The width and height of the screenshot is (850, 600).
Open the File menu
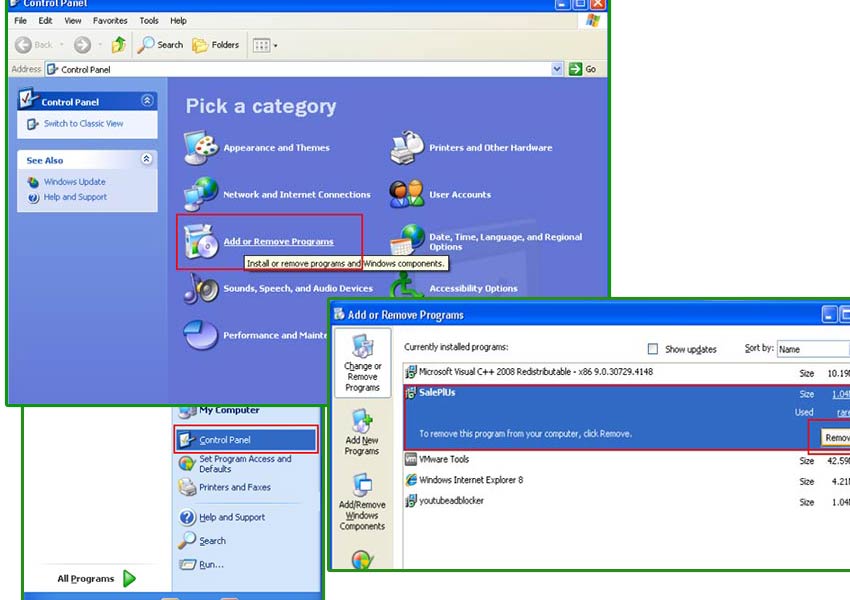pos(21,21)
